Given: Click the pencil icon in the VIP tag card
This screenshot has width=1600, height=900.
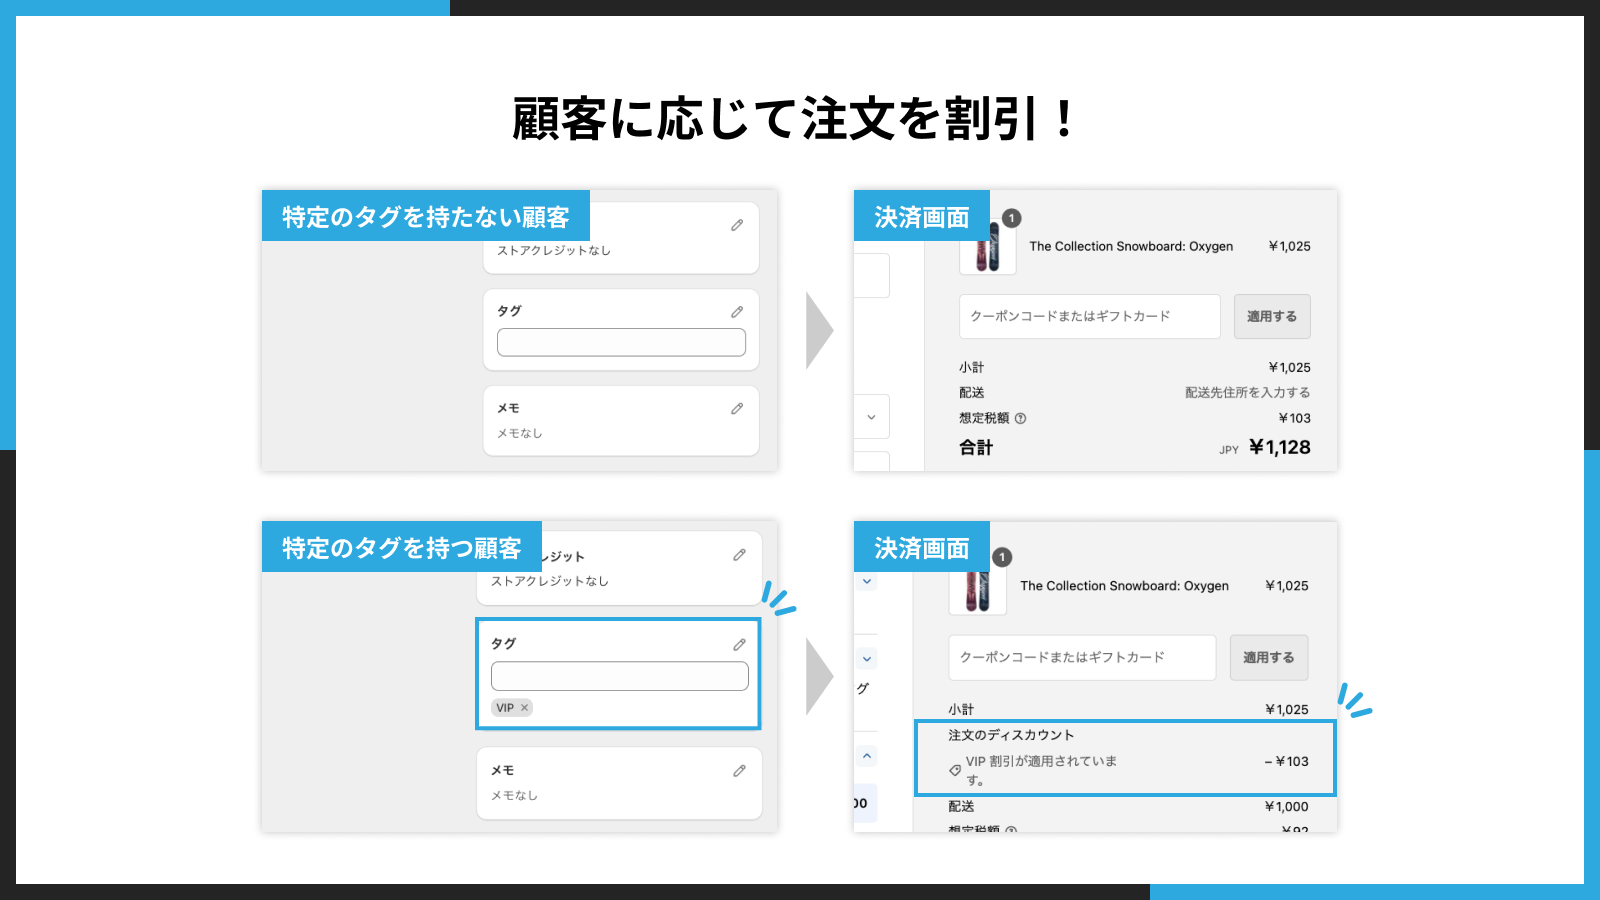Looking at the screenshot, I should click(738, 644).
